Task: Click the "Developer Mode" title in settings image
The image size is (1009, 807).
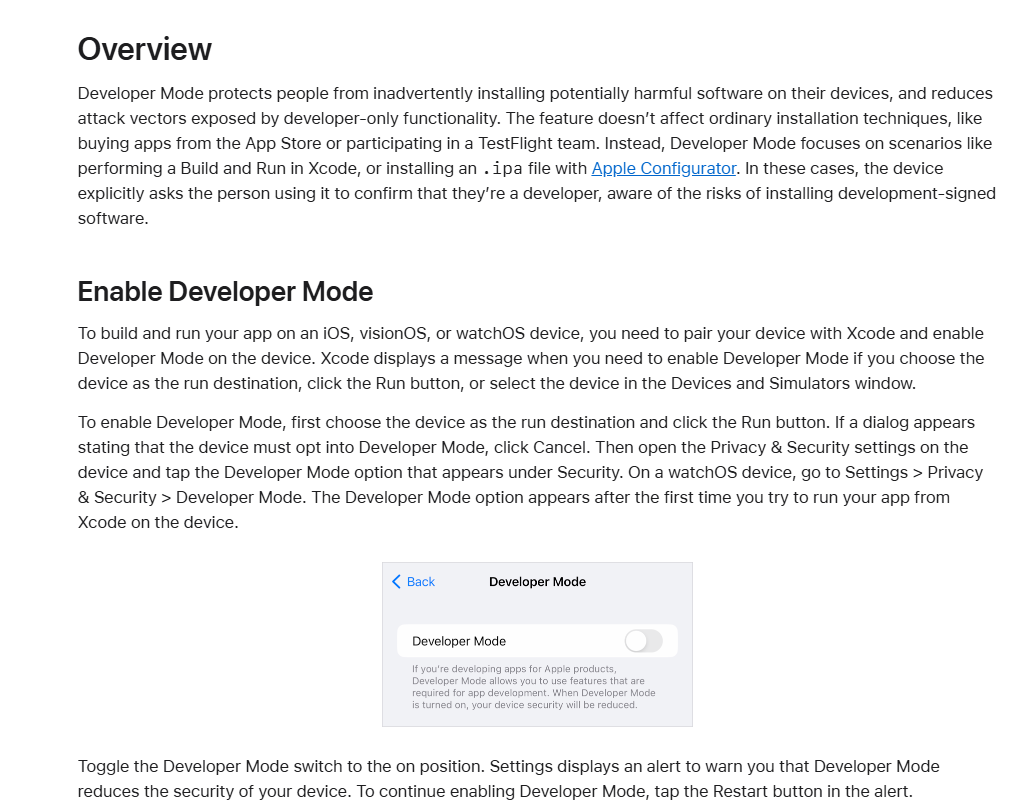Action: [537, 582]
